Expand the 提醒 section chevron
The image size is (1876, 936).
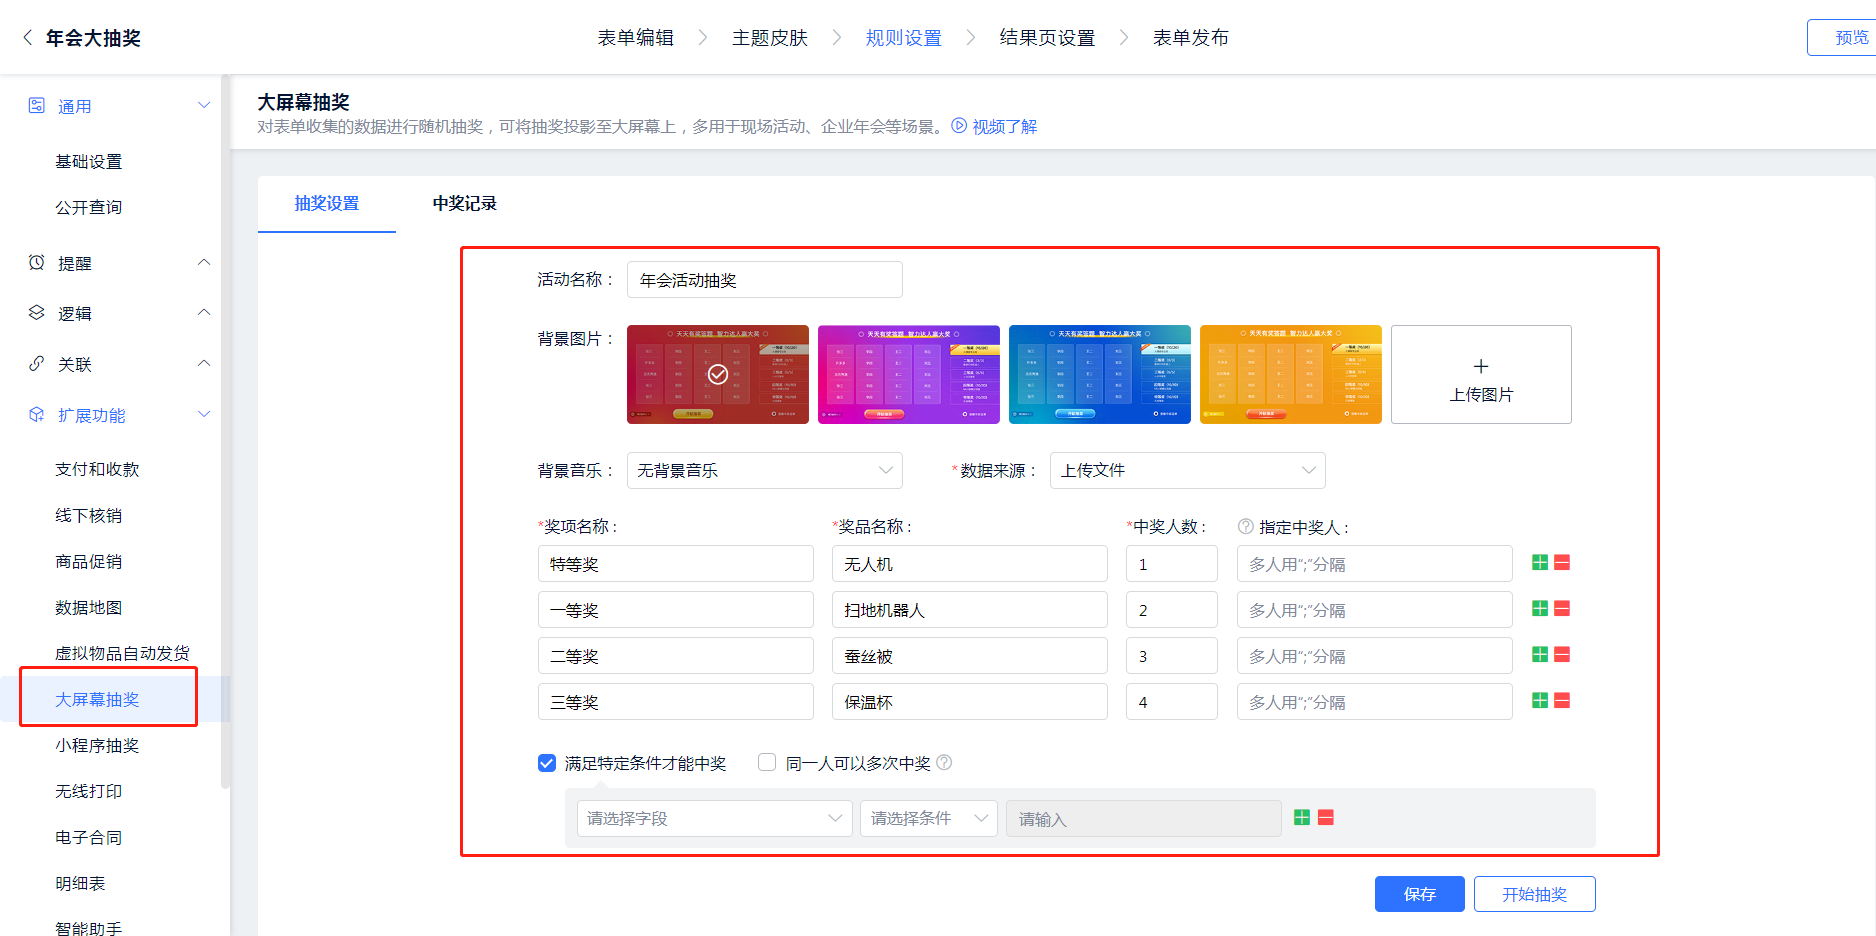[204, 262]
